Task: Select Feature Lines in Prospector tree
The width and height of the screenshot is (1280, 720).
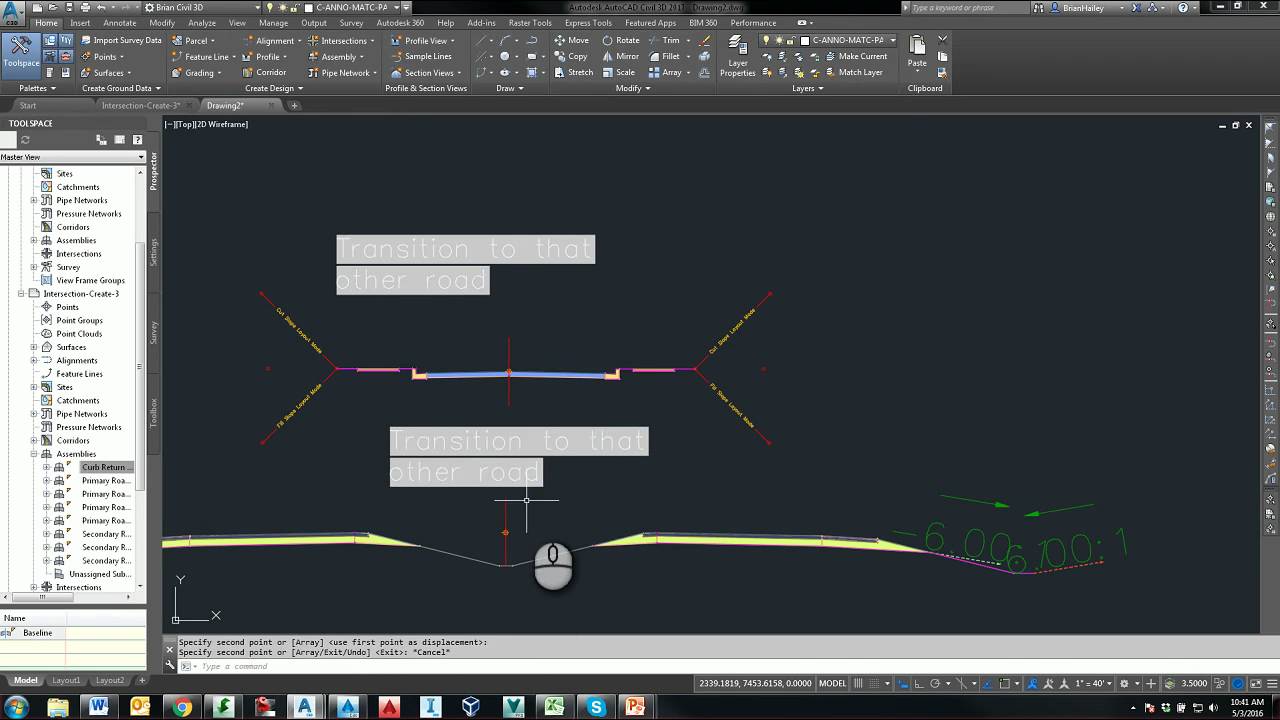Action: 79,374
